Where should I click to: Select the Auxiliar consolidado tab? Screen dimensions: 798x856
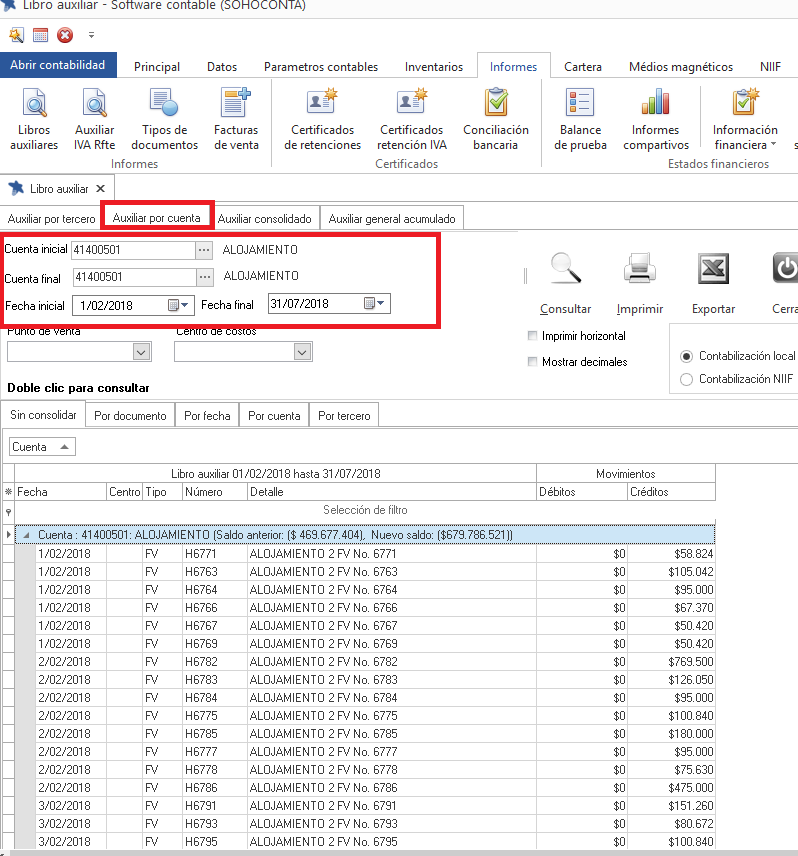264,219
